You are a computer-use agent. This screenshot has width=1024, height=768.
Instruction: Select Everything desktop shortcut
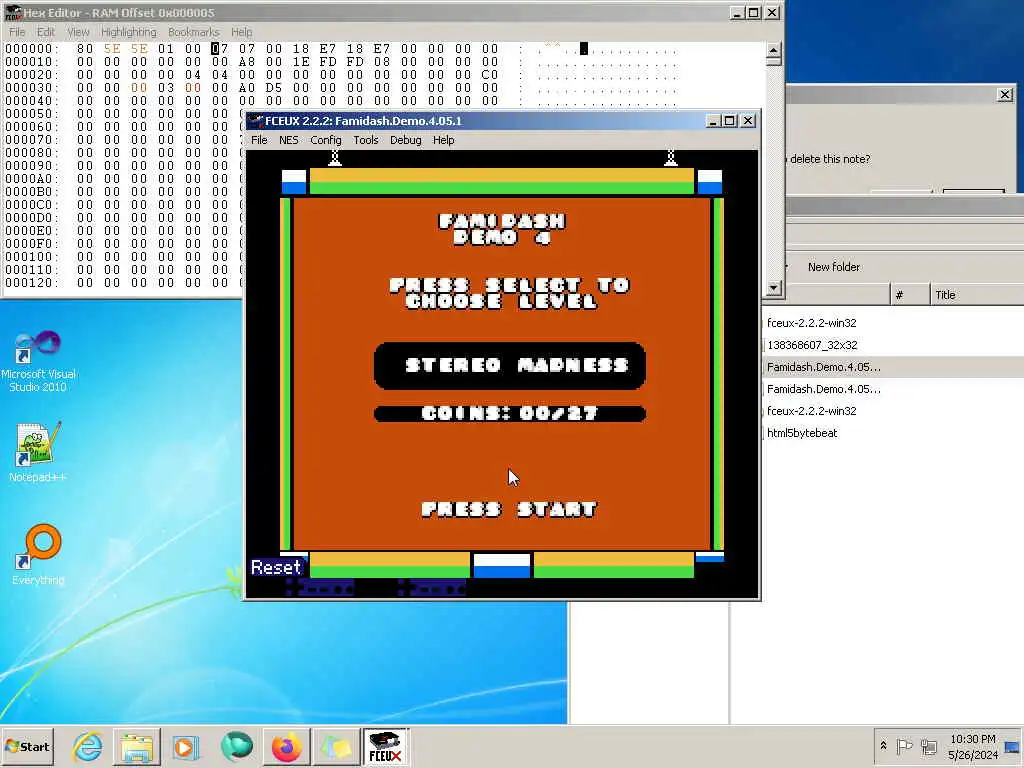38,554
